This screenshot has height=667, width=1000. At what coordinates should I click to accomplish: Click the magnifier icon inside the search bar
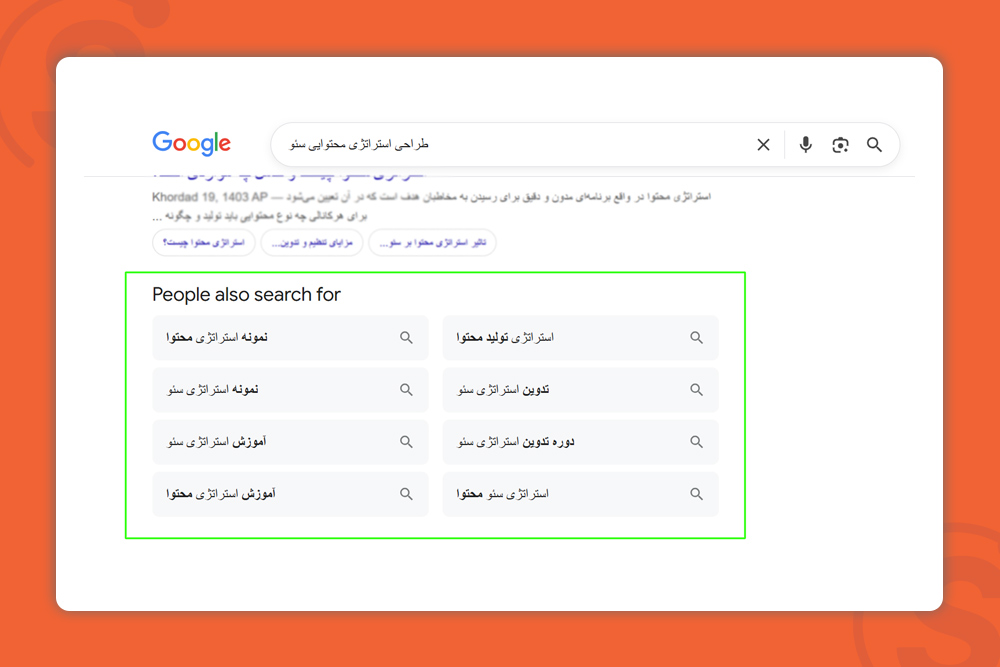click(x=874, y=144)
